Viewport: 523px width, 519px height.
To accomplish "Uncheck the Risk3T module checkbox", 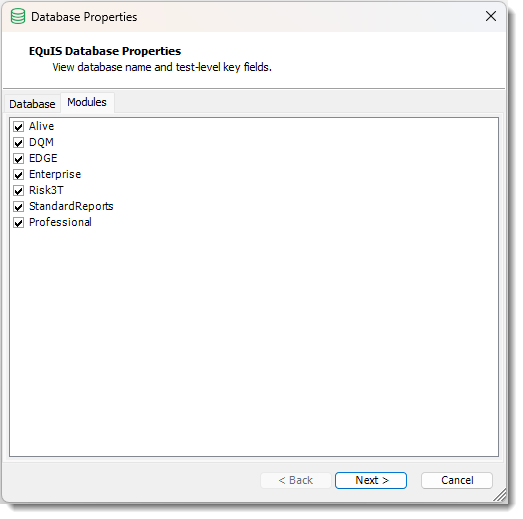I will 19,191.
